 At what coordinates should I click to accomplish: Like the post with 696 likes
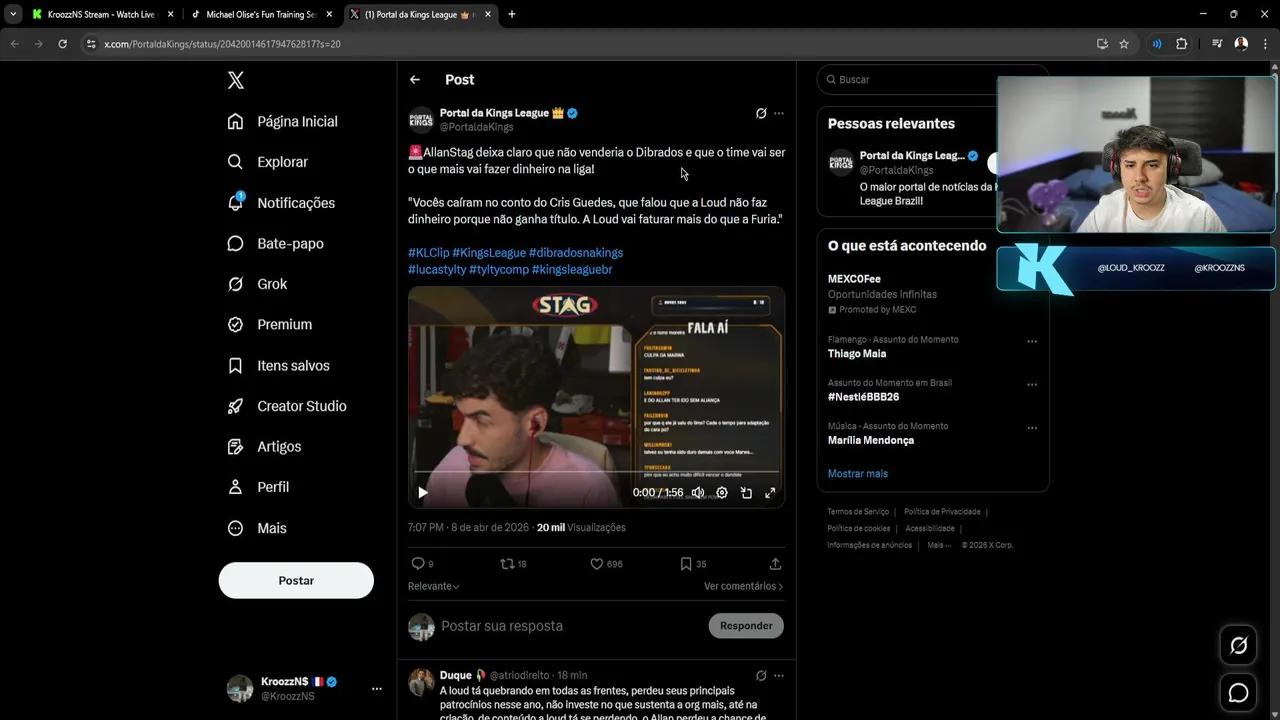click(x=606, y=564)
